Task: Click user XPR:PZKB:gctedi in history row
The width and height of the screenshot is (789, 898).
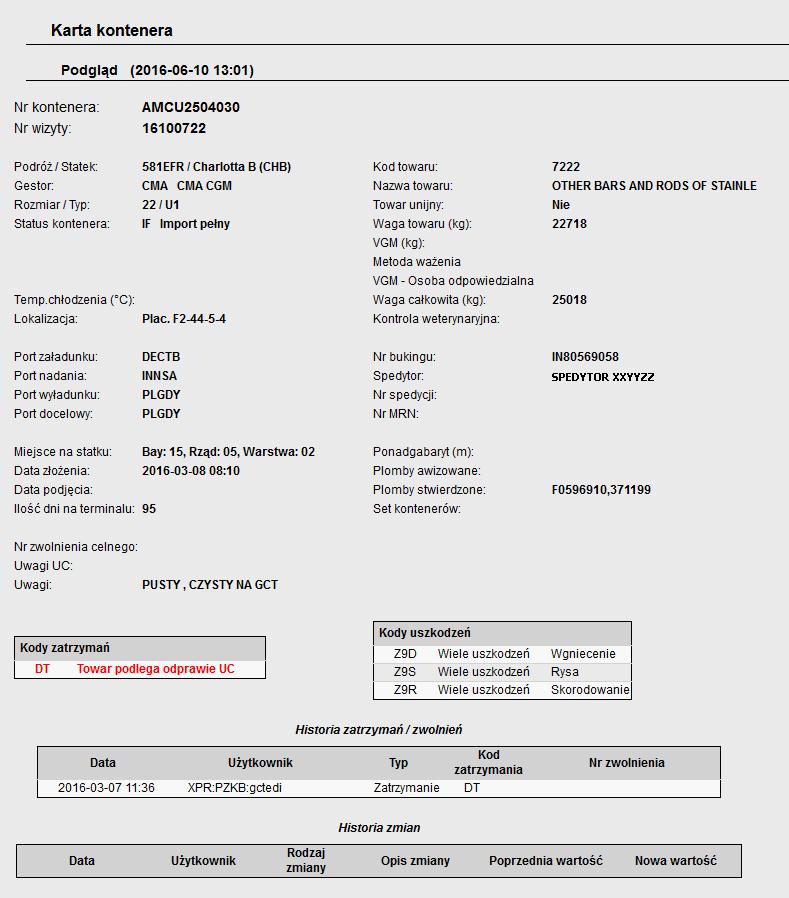Action: pyautogui.click(x=235, y=788)
